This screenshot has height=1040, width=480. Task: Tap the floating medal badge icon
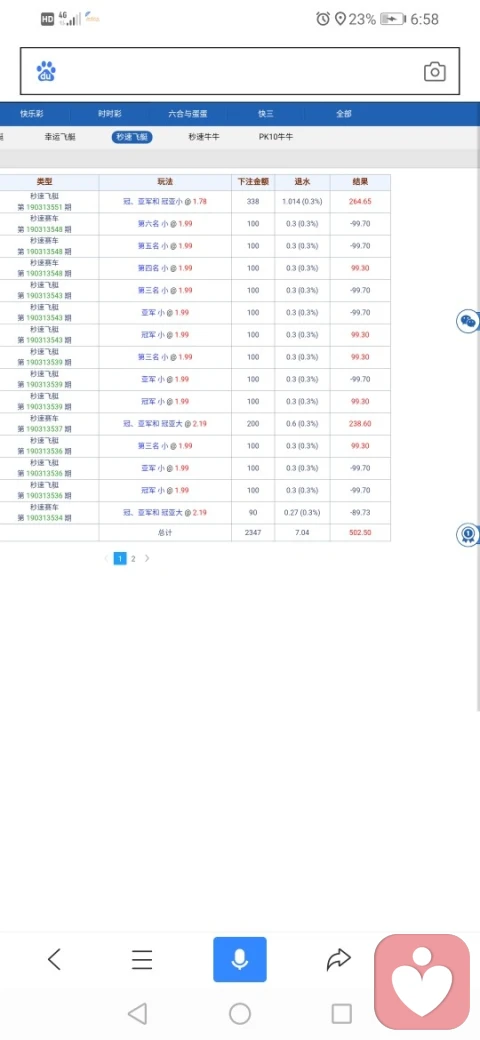click(468, 534)
